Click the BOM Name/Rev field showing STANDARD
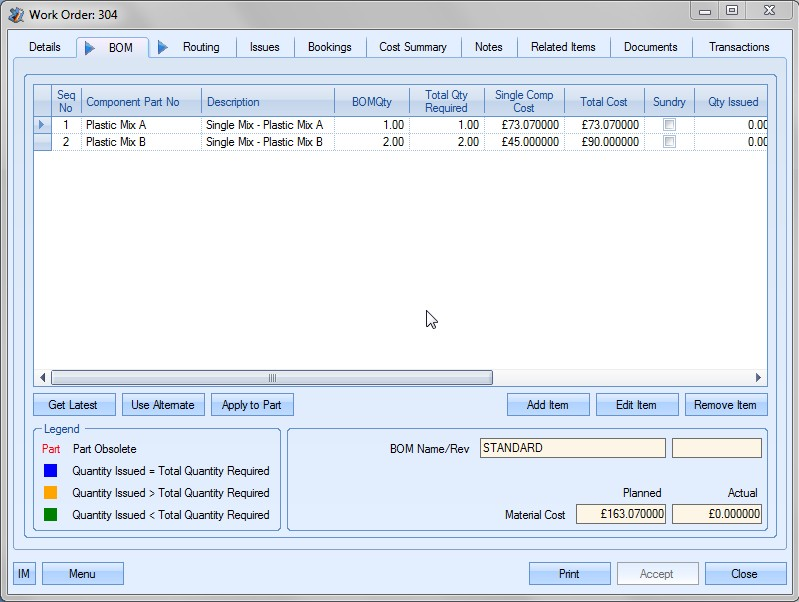 click(572, 448)
